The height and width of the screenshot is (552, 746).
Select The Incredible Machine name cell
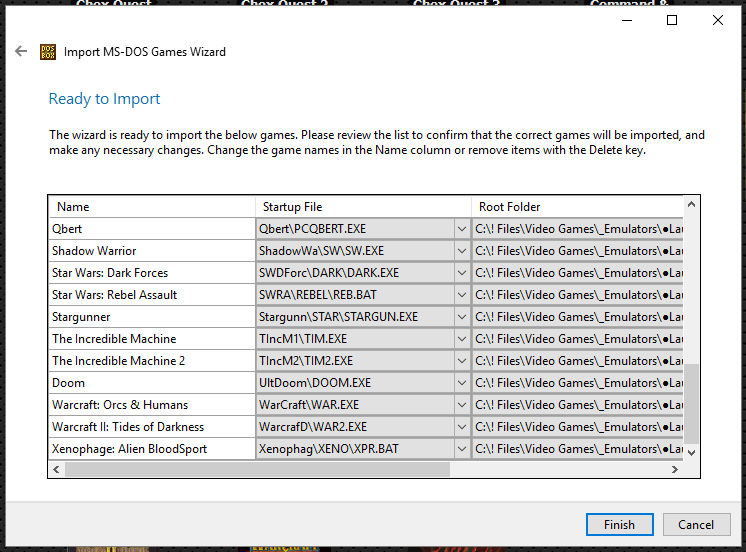(x=152, y=339)
